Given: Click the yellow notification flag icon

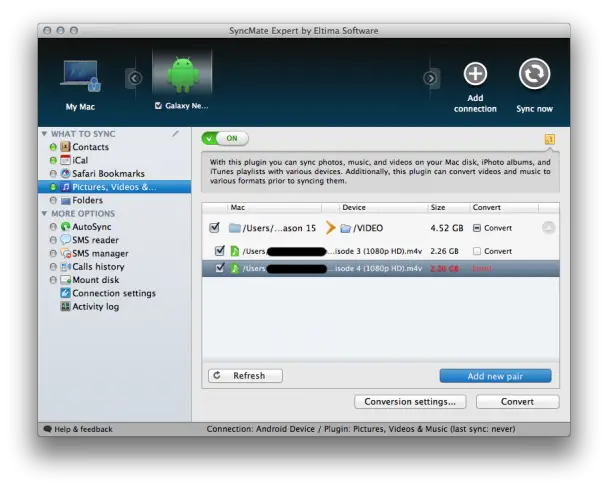Looking at the screenshot, I should pyautogui.click(x=549, y=139).
